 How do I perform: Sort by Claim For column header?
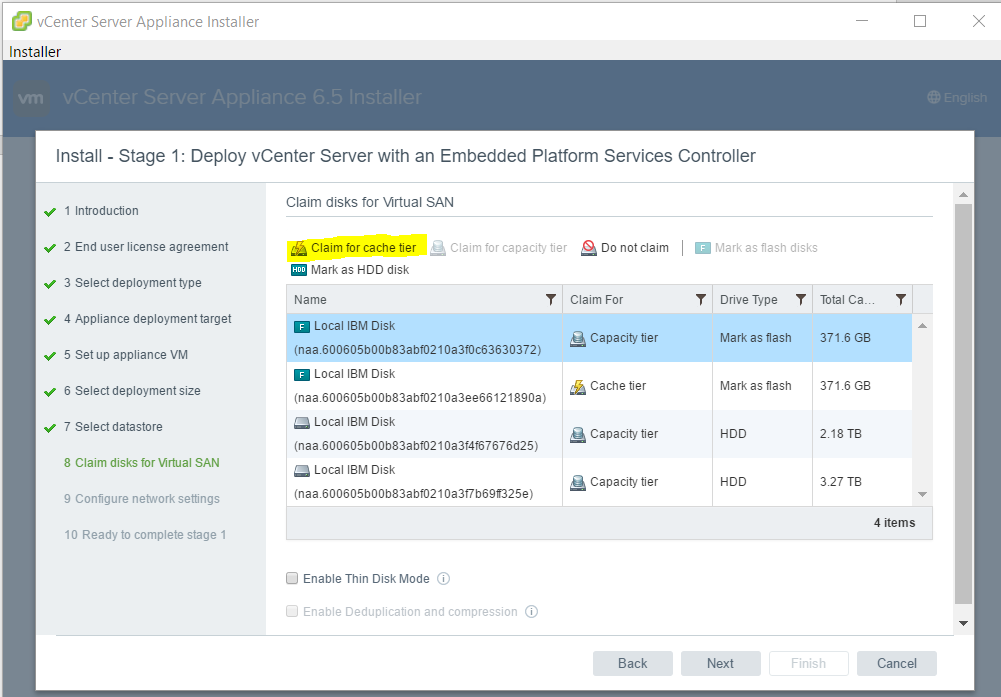596,299
